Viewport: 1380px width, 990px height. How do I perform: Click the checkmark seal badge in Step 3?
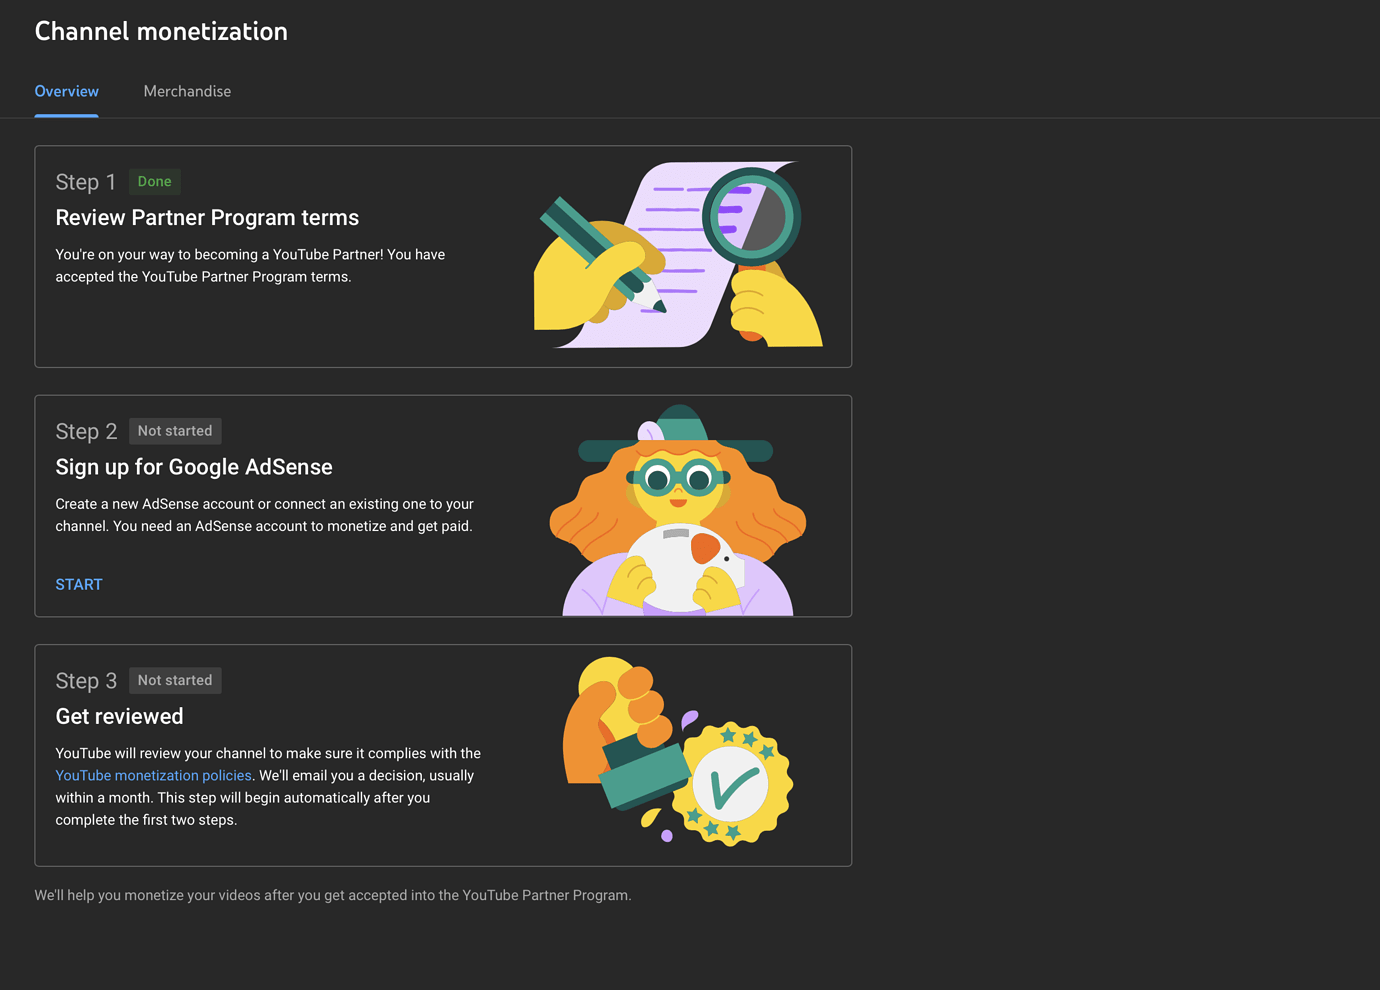pos(732,785)
